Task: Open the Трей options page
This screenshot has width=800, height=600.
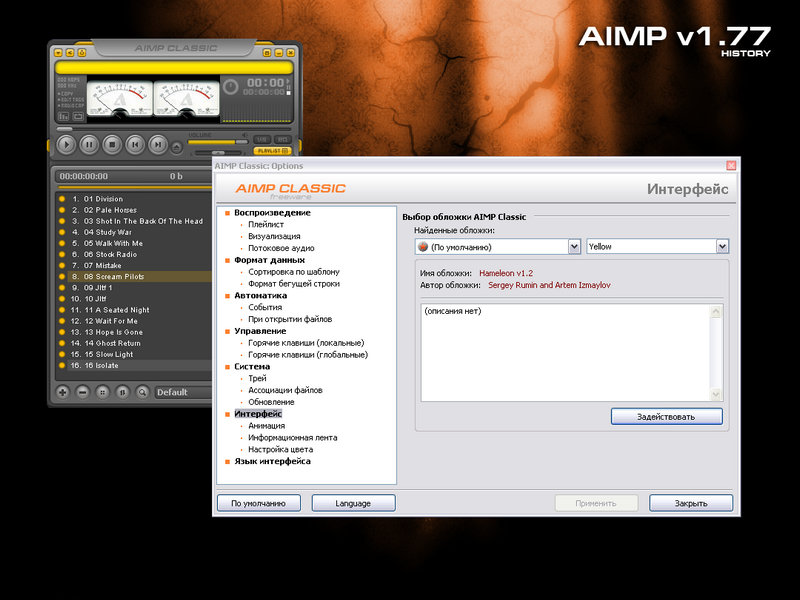Action: coord(257,378)
